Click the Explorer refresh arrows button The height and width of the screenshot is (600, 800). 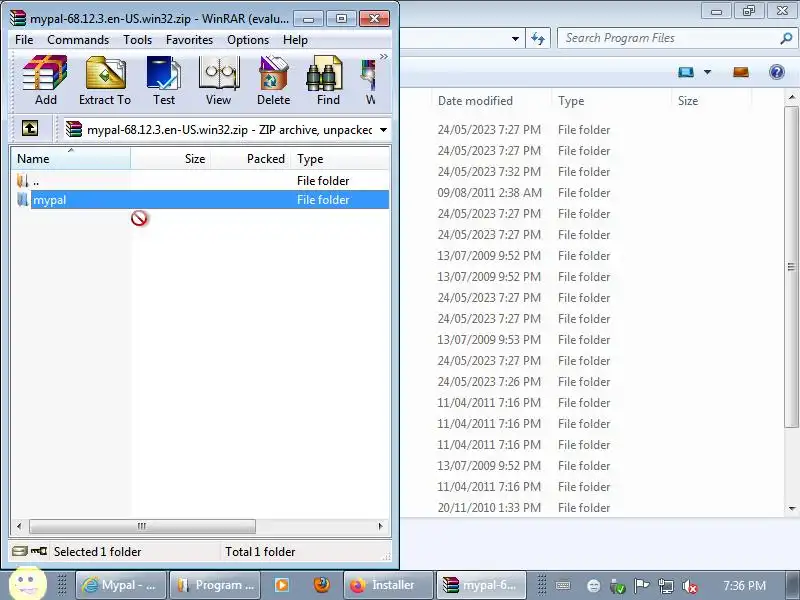(538, 38)
